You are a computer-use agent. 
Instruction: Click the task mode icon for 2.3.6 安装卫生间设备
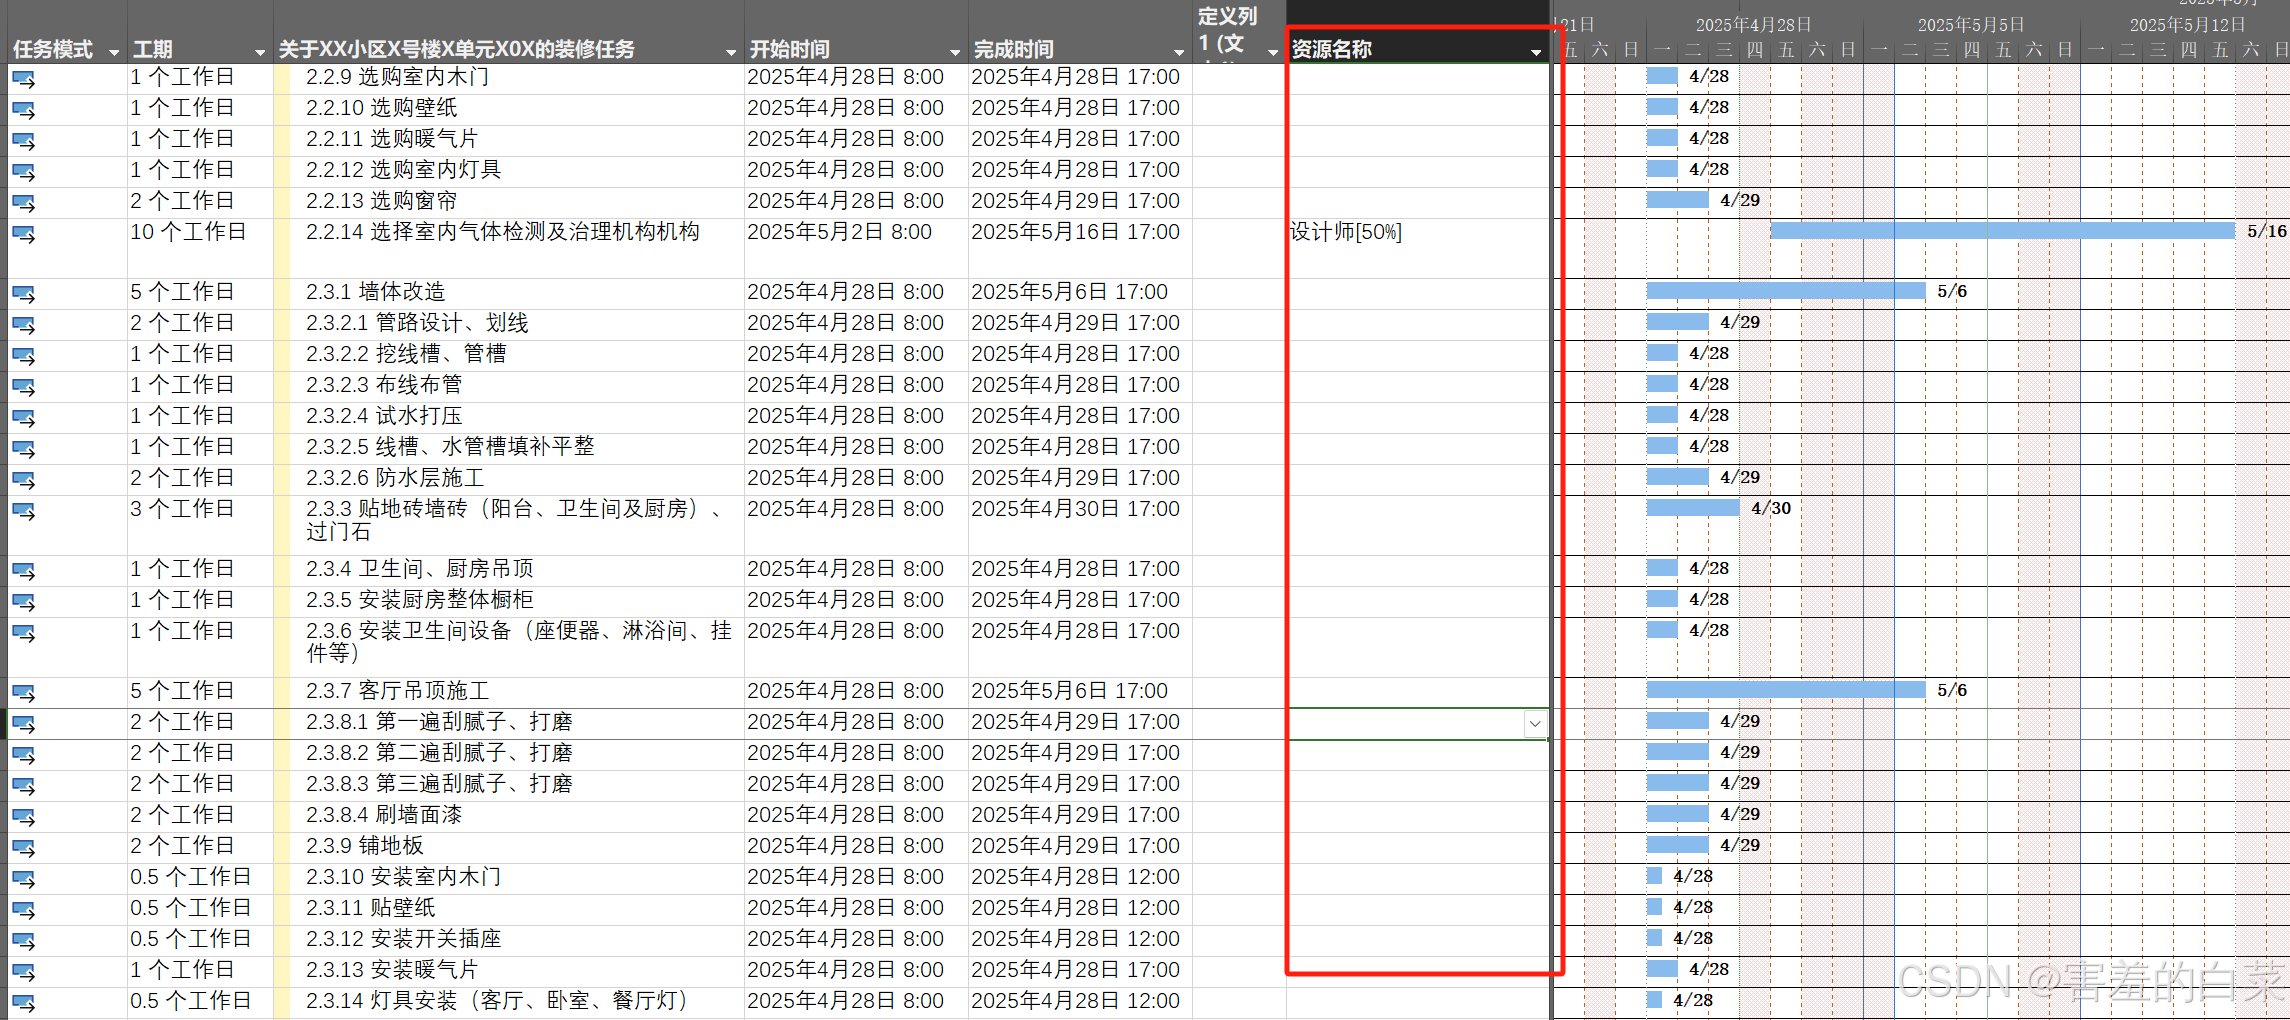(x=24, y=632)
